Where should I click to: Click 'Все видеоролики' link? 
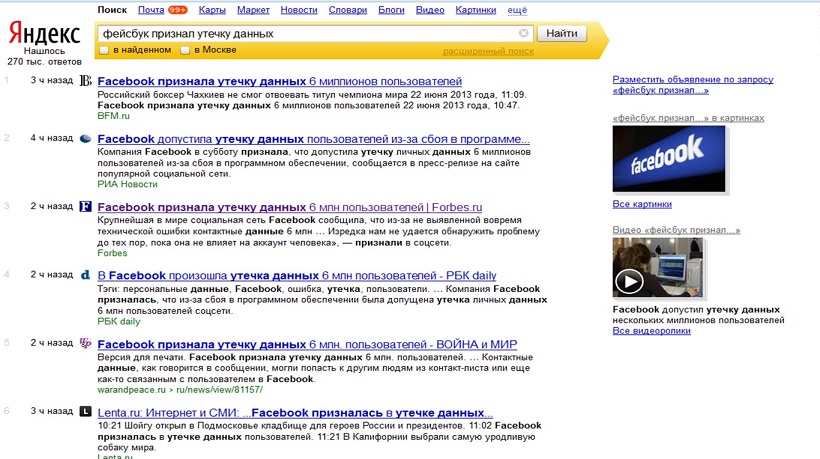pyautogui.click(x=652, y=331)
